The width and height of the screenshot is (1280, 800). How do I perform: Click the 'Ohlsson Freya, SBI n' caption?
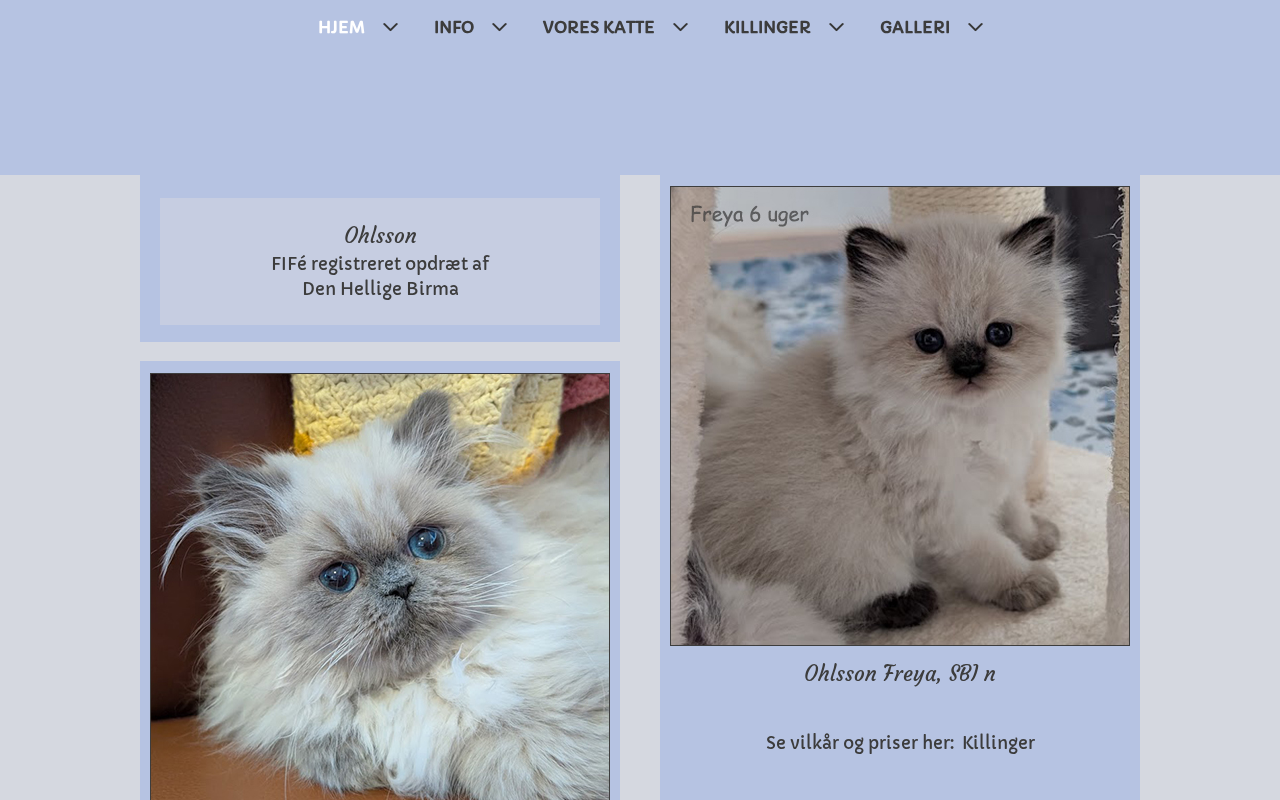[900, 674]
